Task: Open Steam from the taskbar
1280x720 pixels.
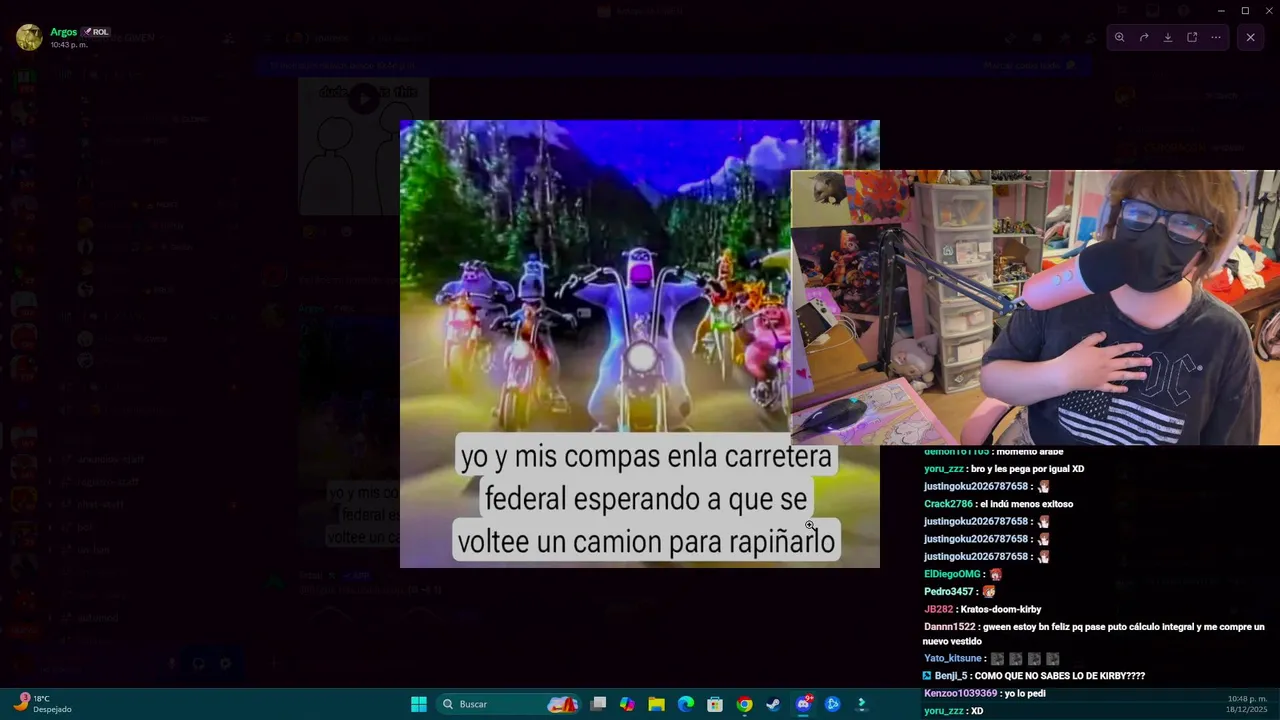Action: [x=773, y=704]
